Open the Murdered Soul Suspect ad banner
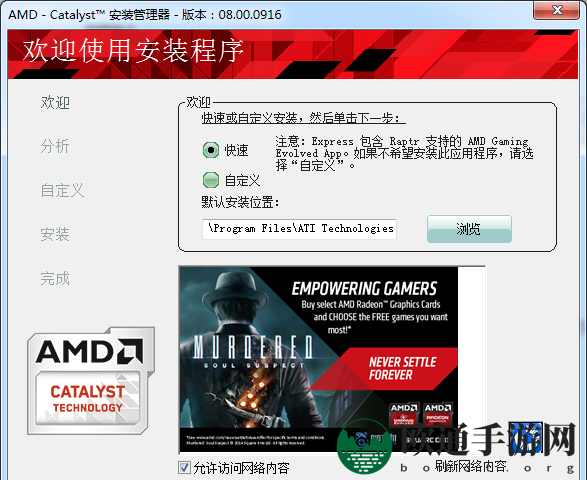The width and height of the screenshot is (587, 480). (x=318, y=360)
